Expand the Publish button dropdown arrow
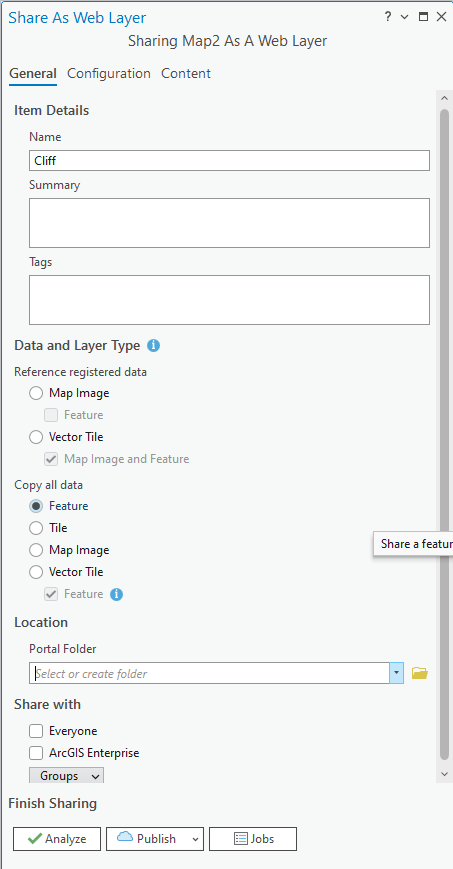The image size is (453, 869). pyautogui.click(x=195, y=839)
